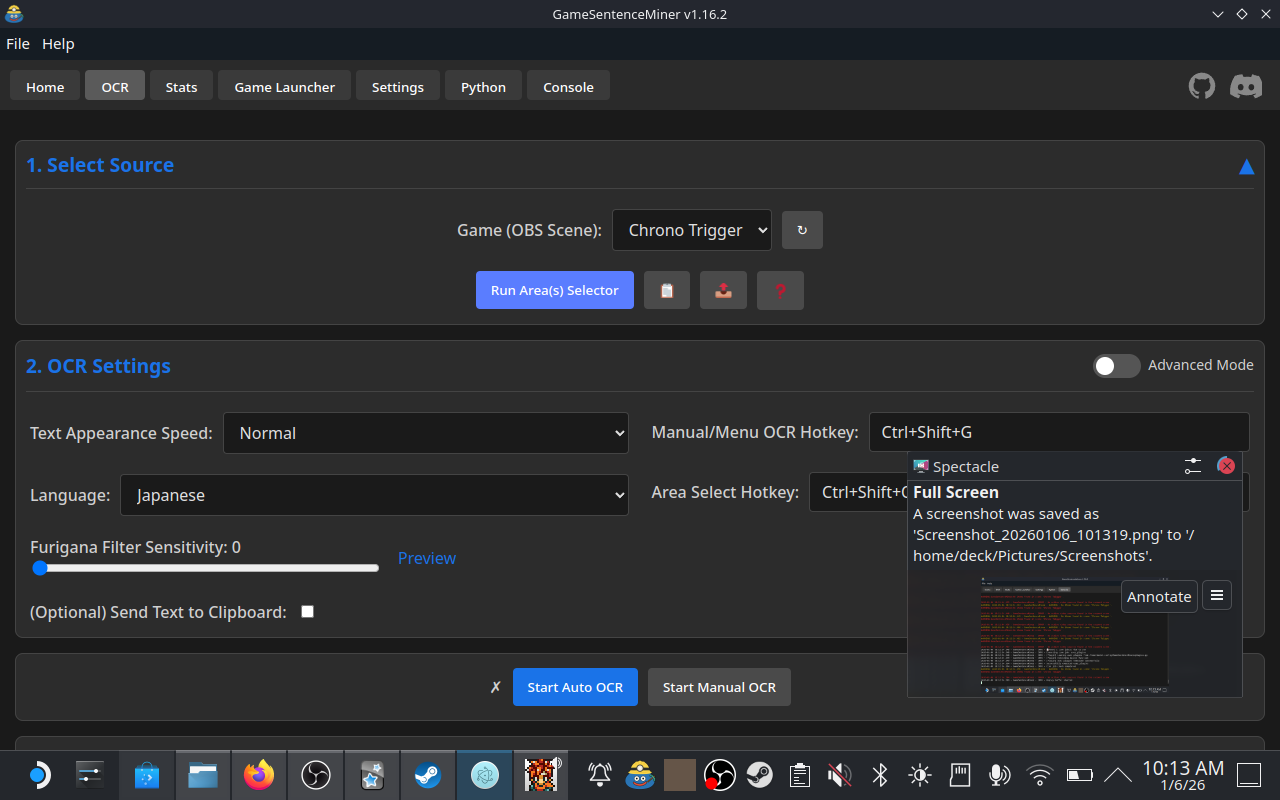Click the import/upload icon next to Run Area(s) Selector
Viewport: 1280px width, 800px height.
point(723,290)
